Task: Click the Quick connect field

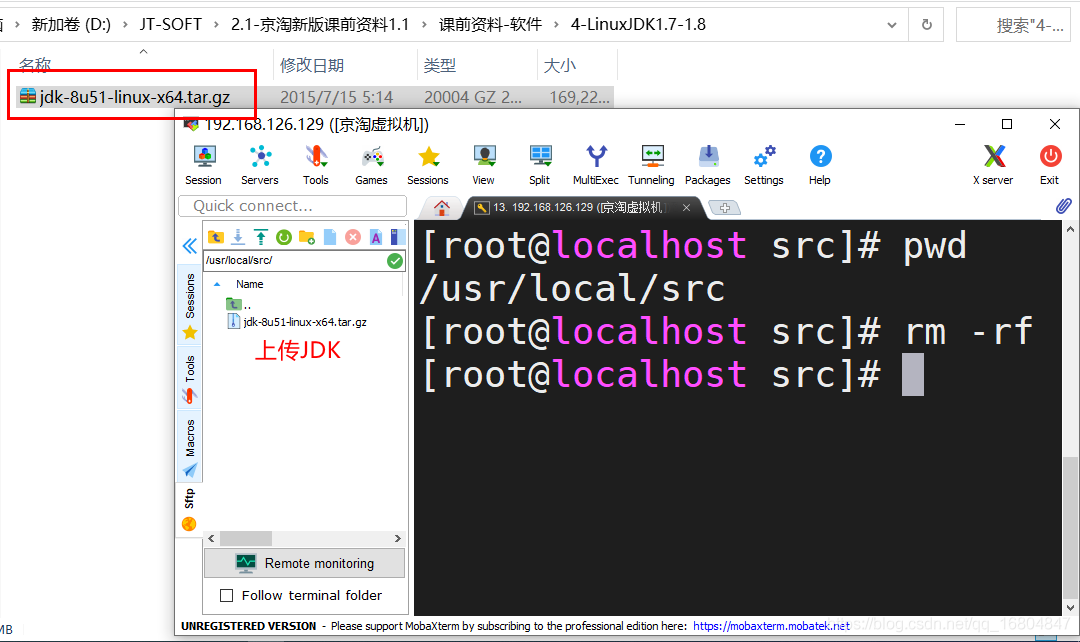Action: 293,206
